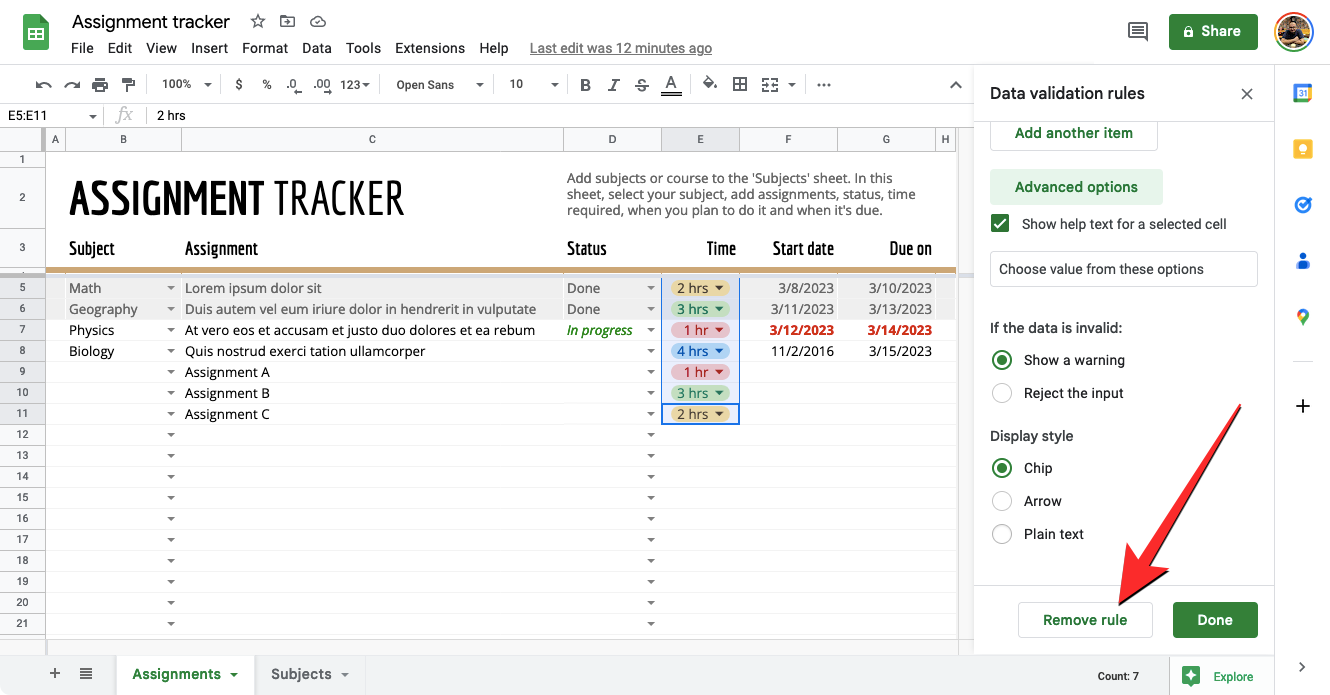
Task: Open the font family dropdown Open Sans
Action: tap(439, 85)
